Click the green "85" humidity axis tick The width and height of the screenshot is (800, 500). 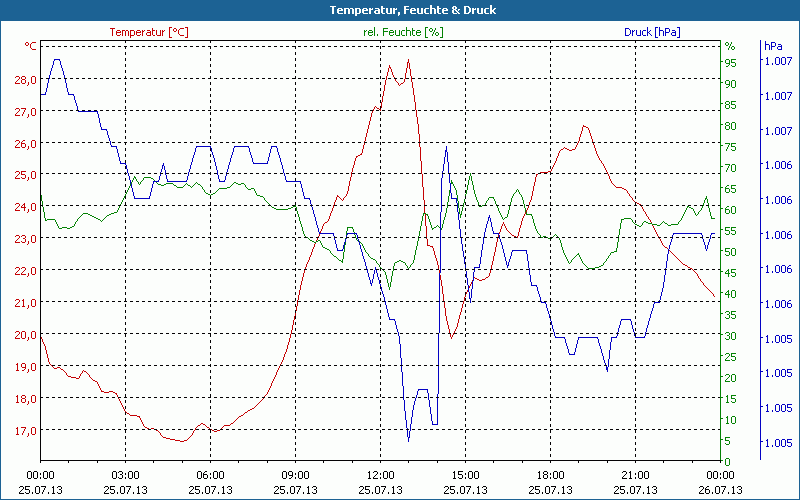(x=731, y=105)
